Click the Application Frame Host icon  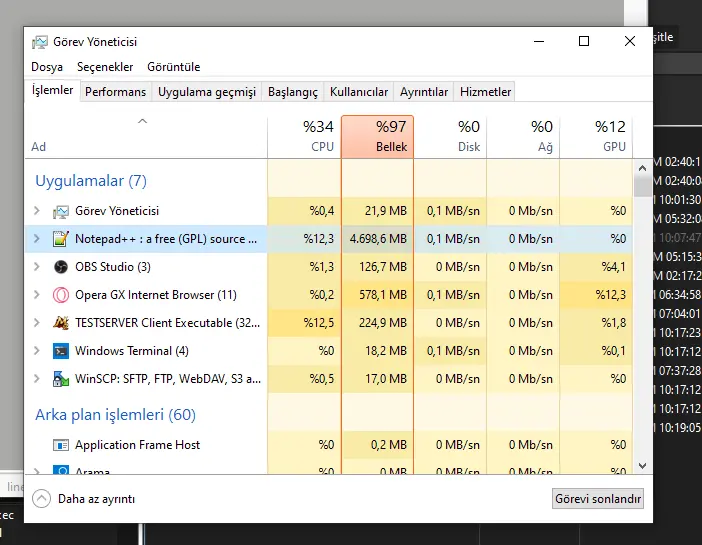[61, 445]
